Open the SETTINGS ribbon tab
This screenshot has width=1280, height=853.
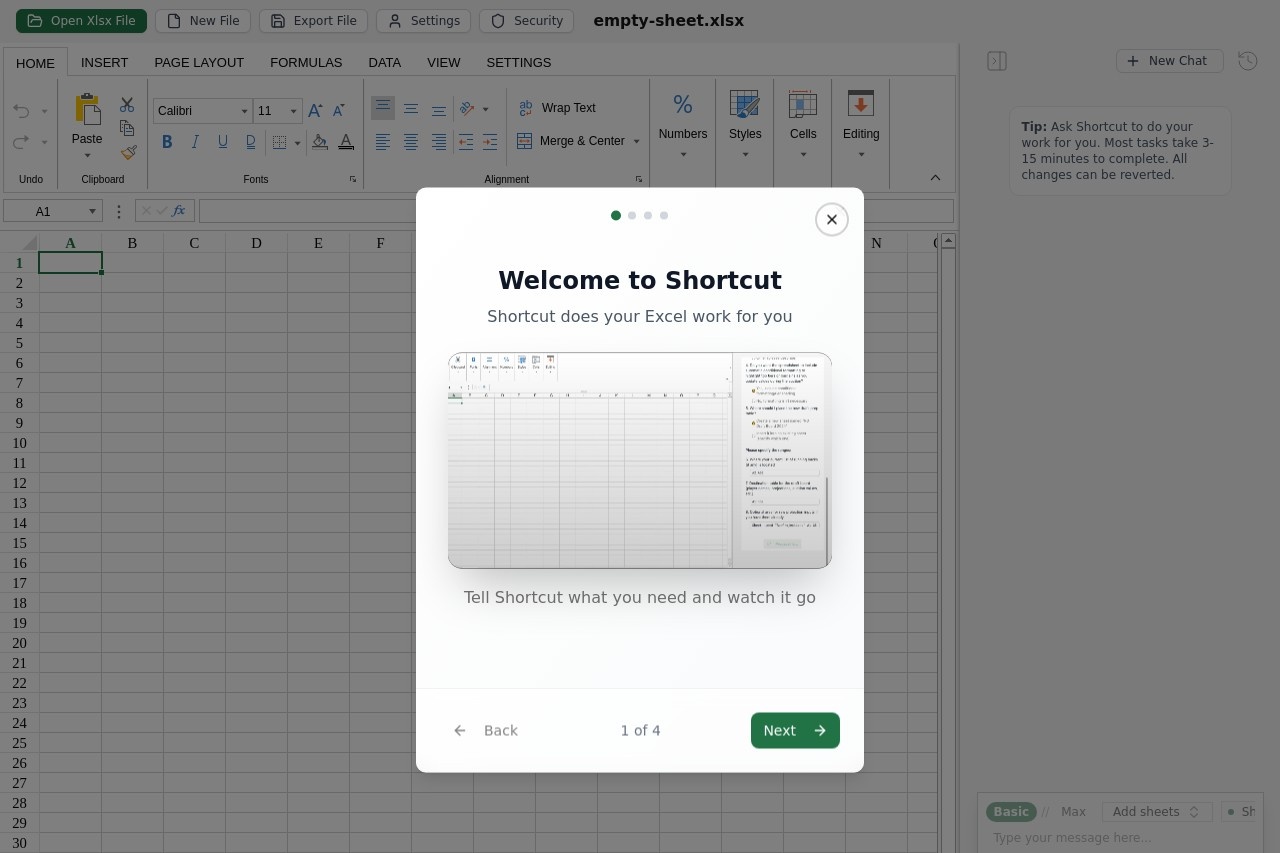coord(518,62)
